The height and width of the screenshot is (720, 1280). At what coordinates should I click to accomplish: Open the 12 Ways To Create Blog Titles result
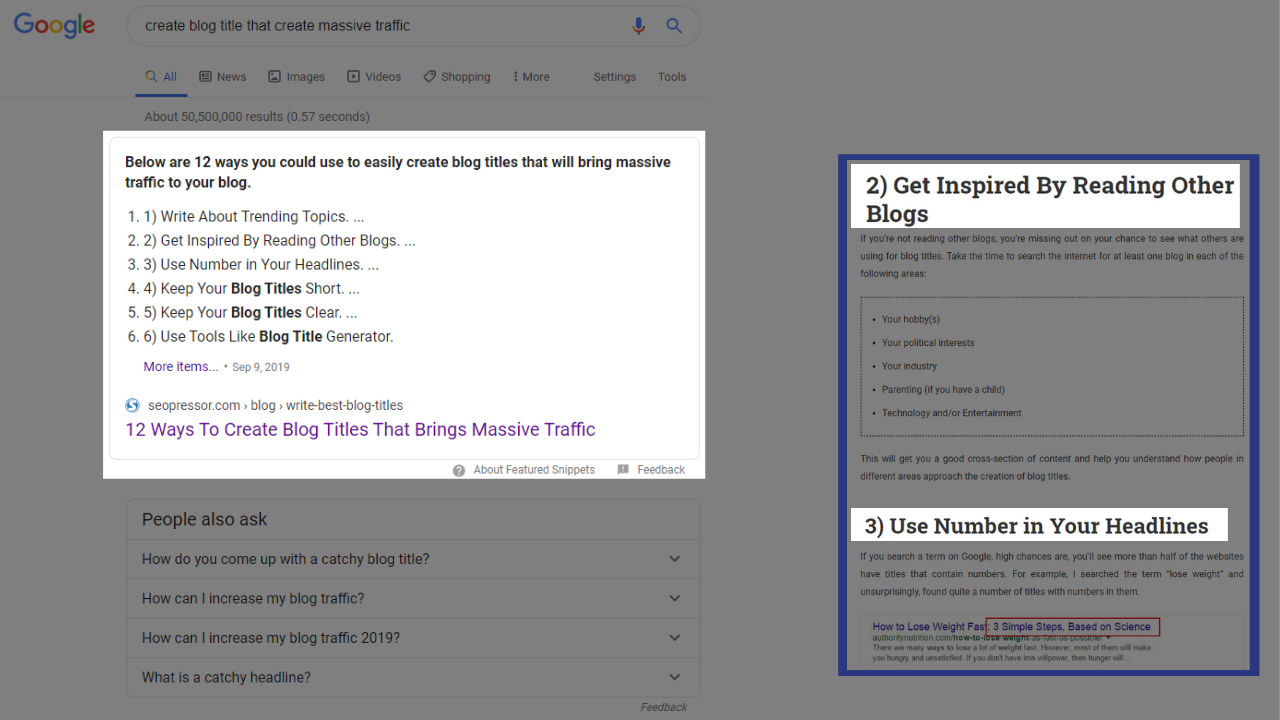(360, 430)
